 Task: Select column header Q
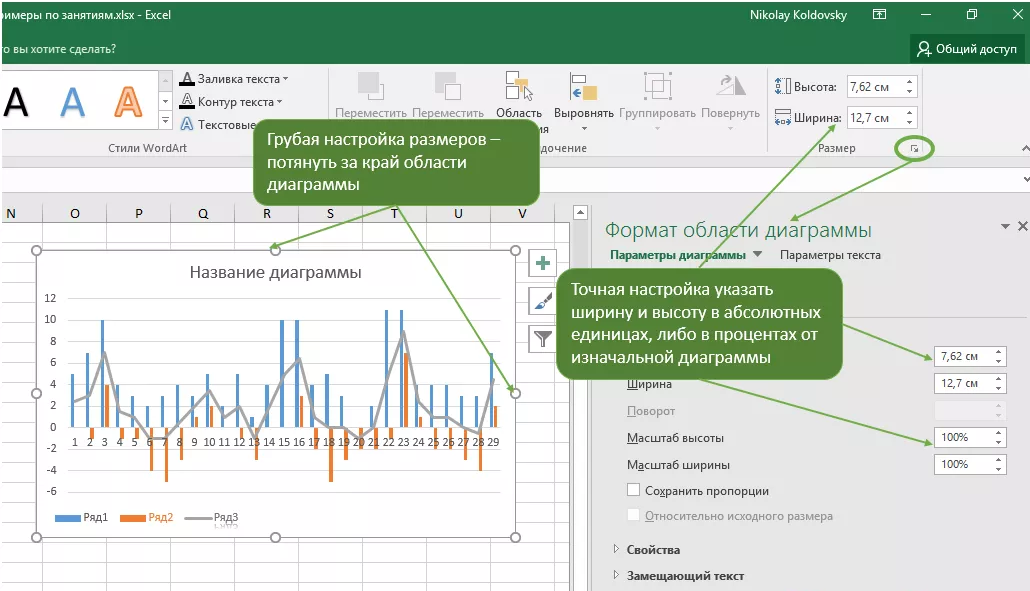point(203,213)
